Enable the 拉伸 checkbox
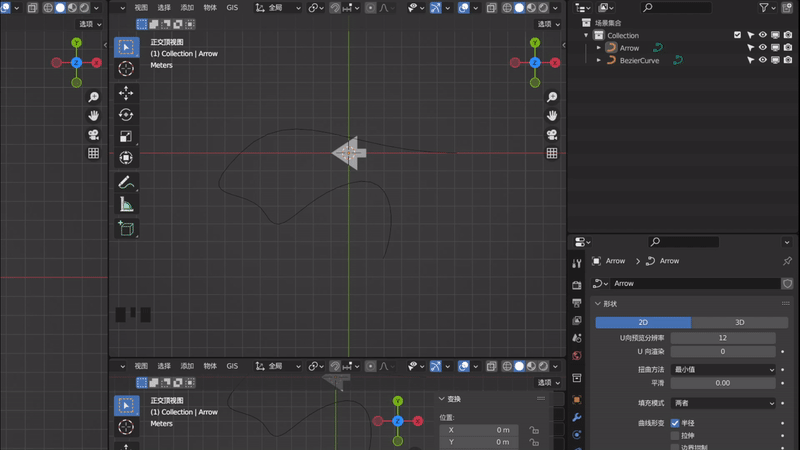Screen dimensions: 800x450 (675, 435)
